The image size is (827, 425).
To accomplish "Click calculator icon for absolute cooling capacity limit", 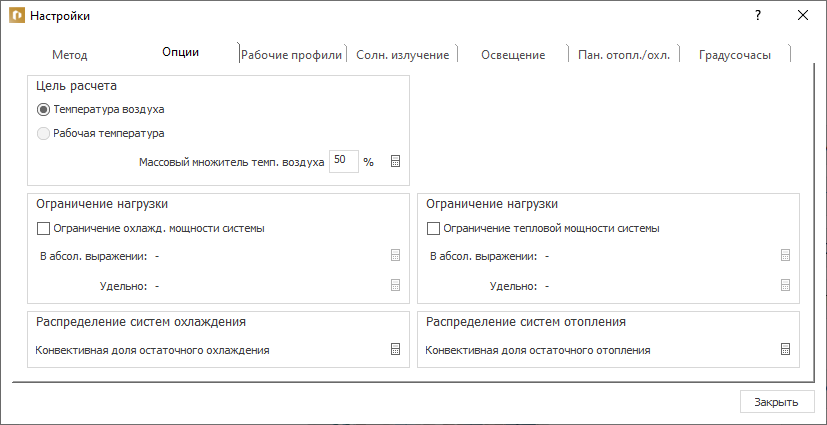I will pos(396,256).
